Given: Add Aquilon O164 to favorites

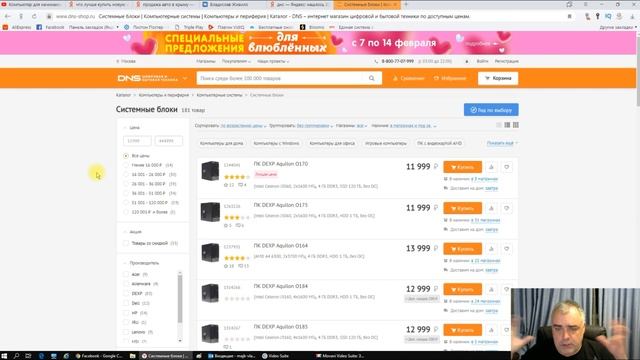Looking at the screenshot, I should [507, 249].
